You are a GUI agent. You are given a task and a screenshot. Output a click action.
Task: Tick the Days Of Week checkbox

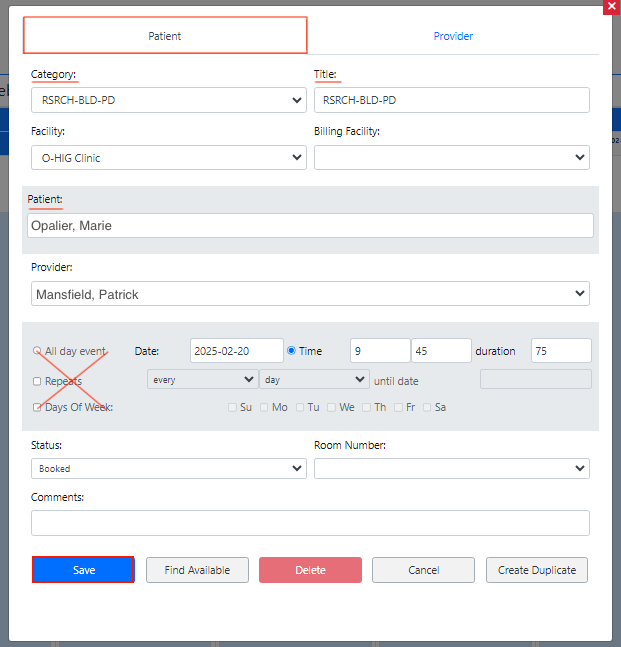tap(37, 408)
